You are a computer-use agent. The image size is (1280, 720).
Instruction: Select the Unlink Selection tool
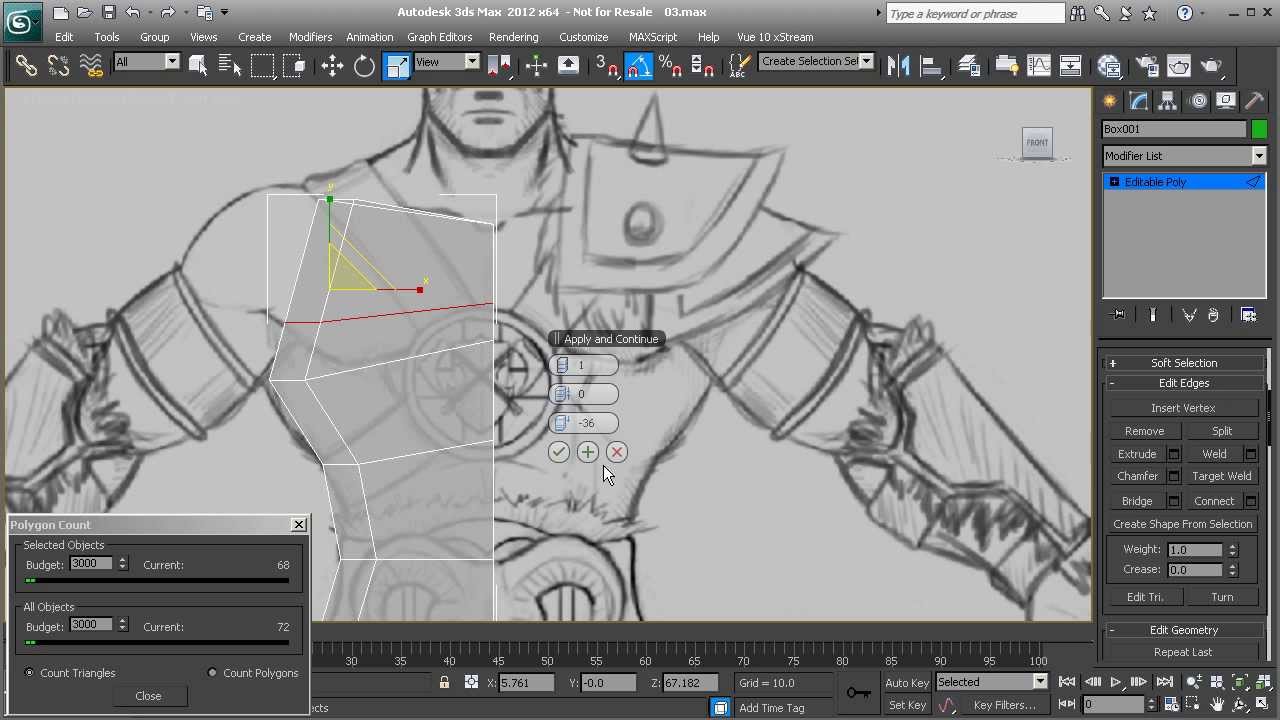(x=58, y=66)
